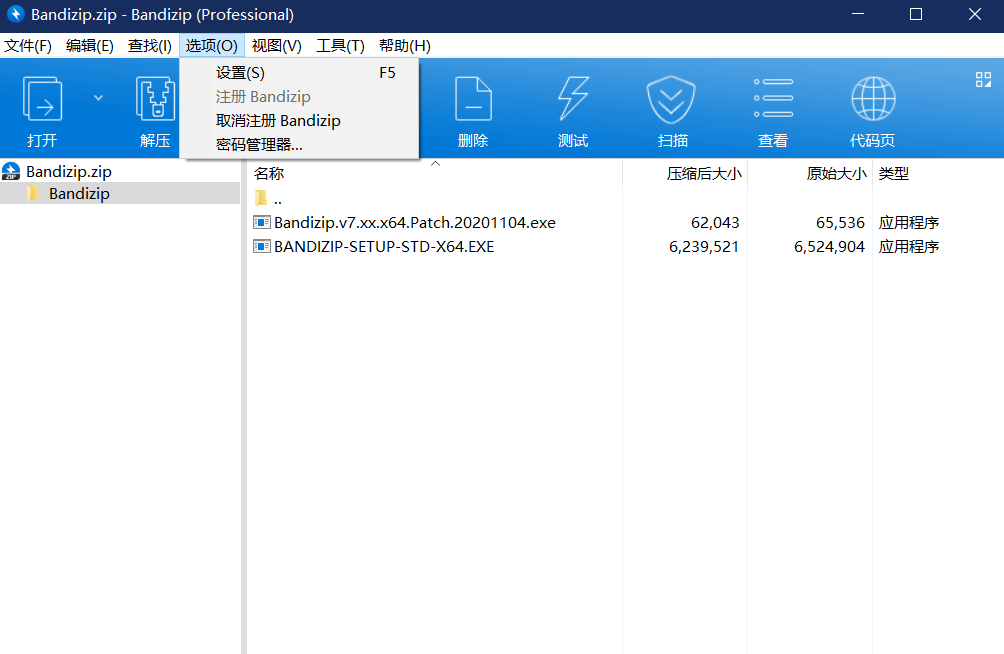Click original size value 6,524,904

(x=829, y=247)
